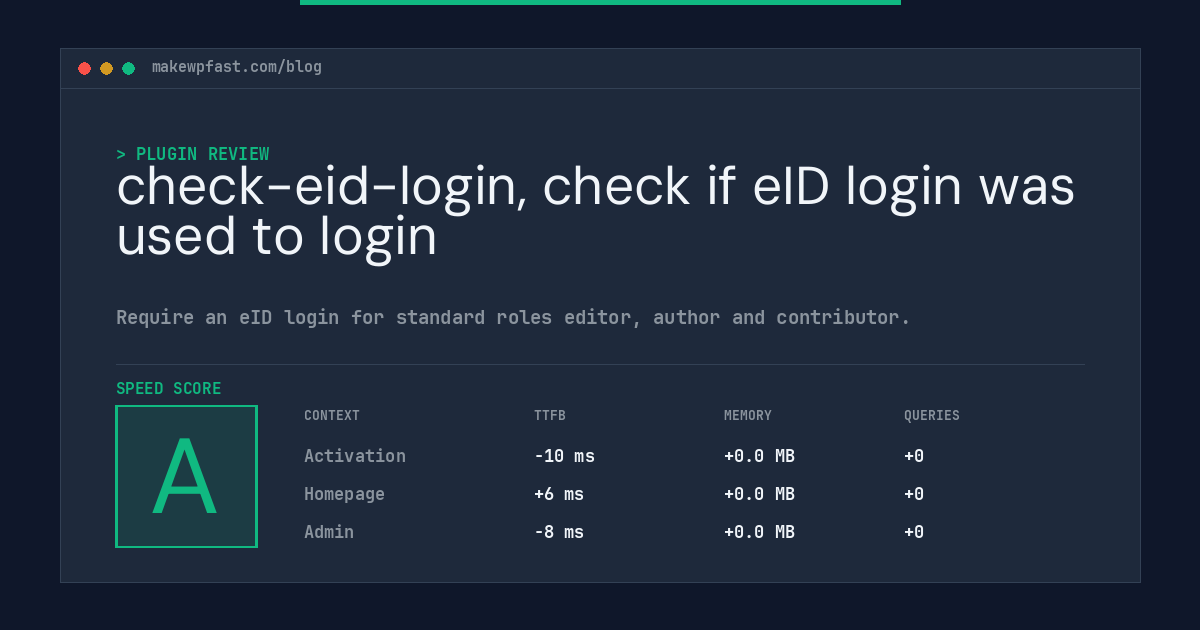Select the Admin row label
1200x630 pixels.
pos(329,532)
